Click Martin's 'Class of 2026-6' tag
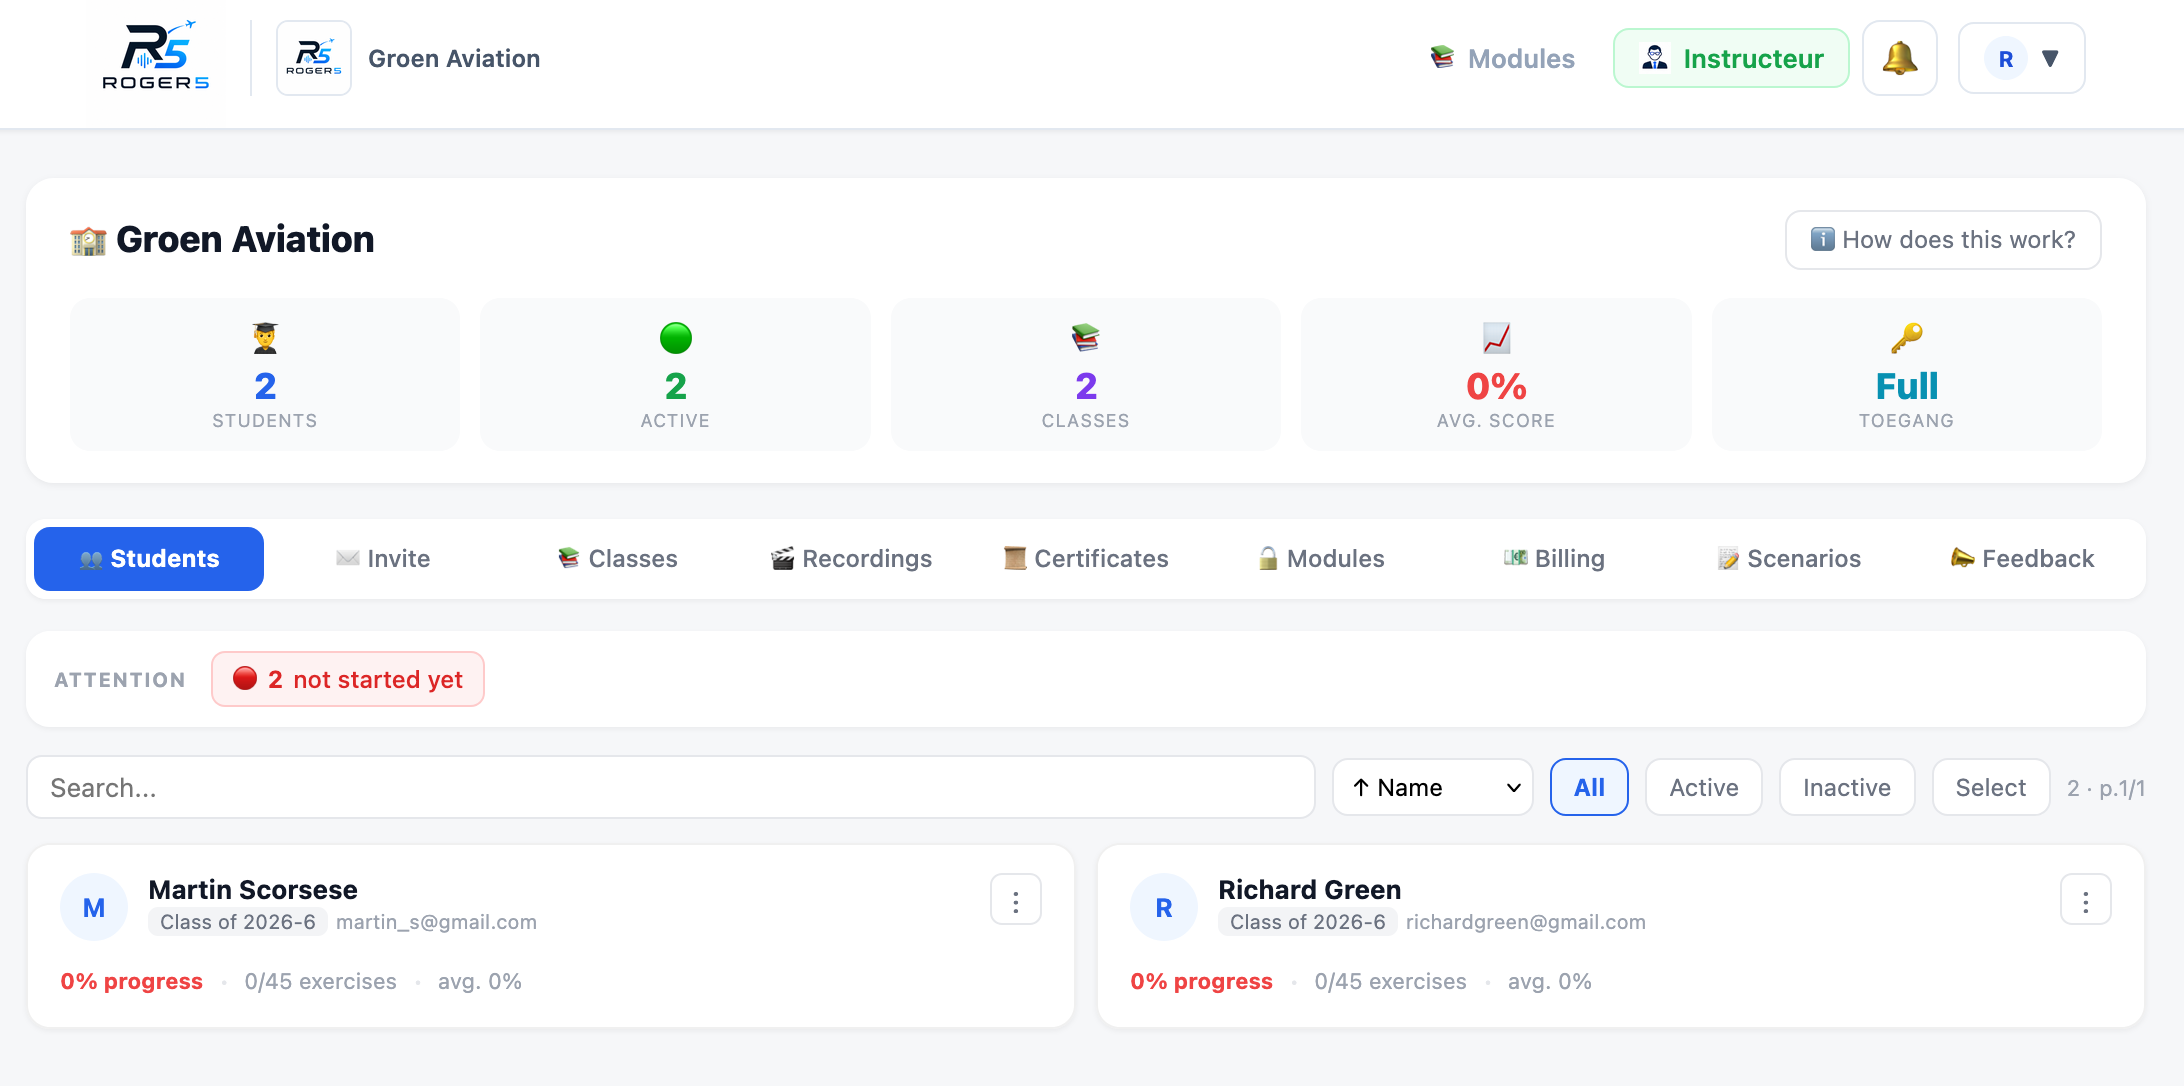Screen dimensions: 2184x1086 238,922
